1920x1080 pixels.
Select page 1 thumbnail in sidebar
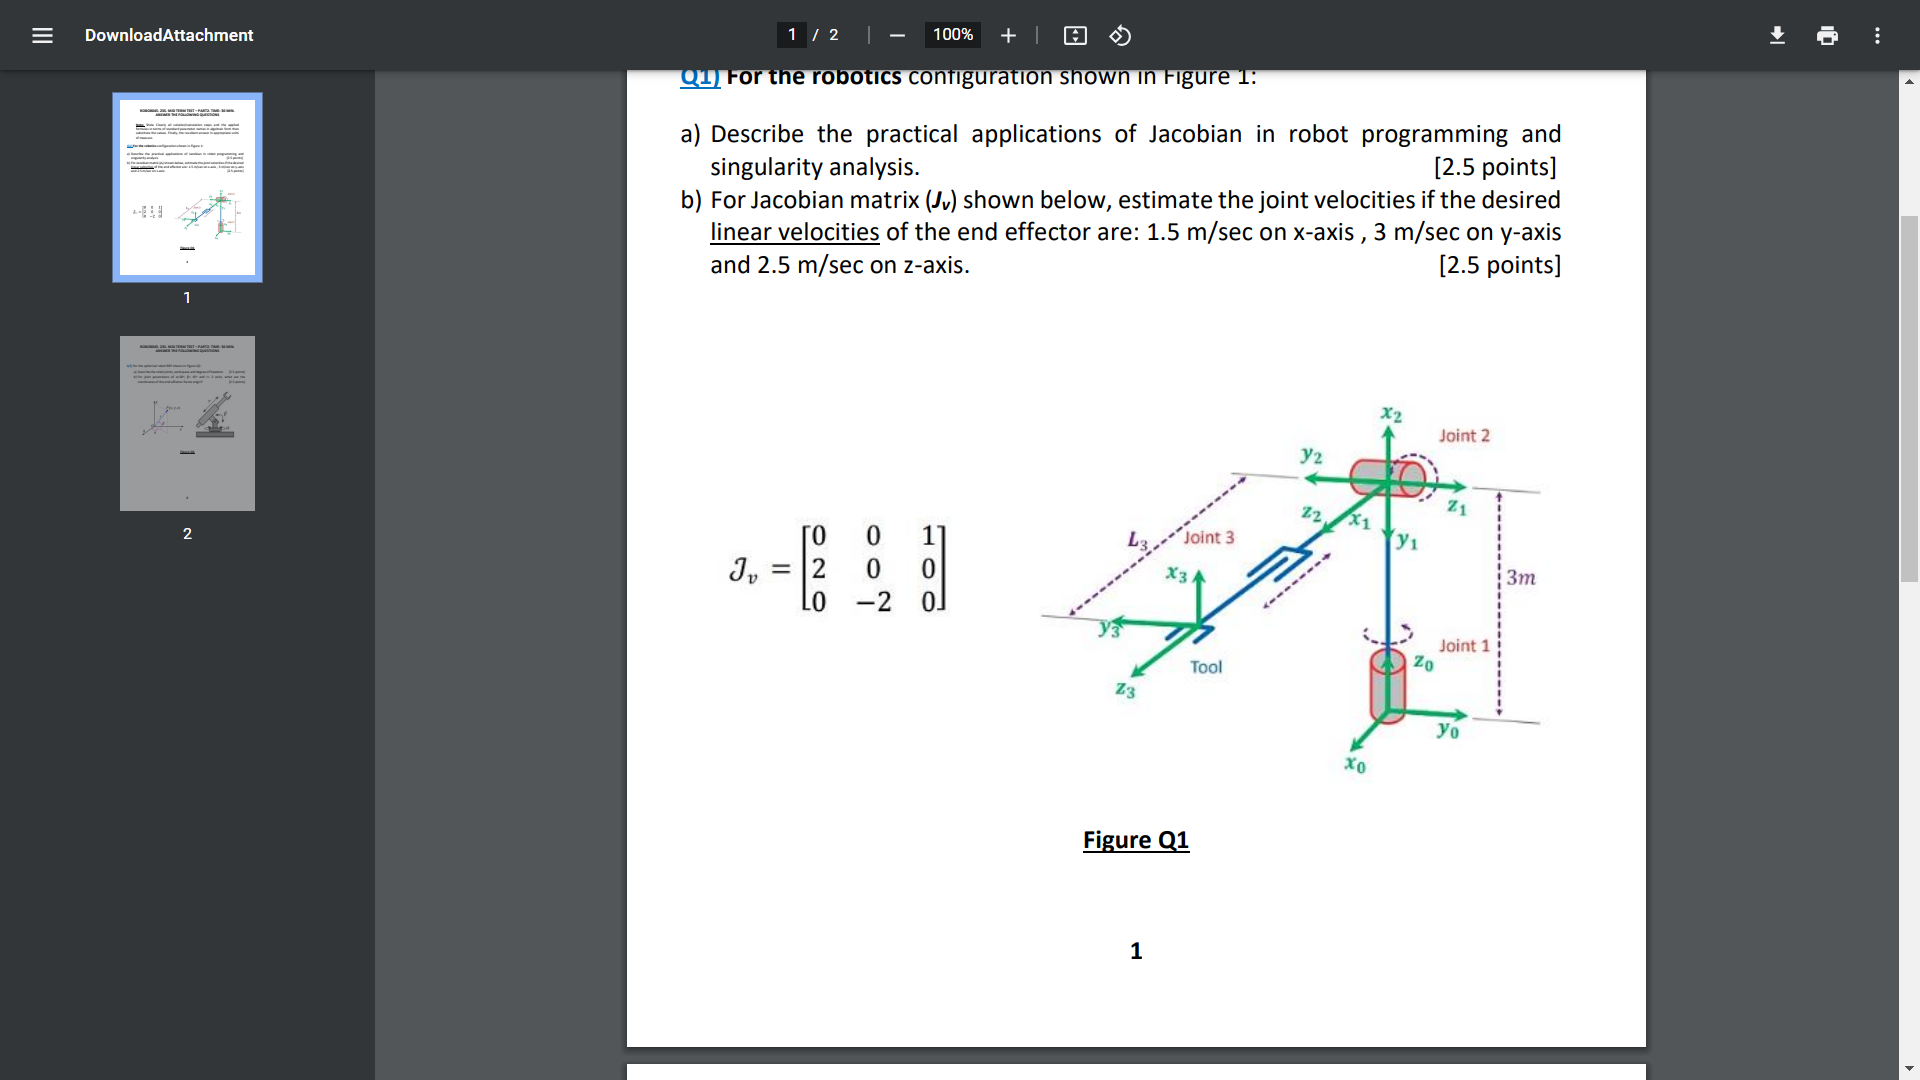click(x=187, y=187)
